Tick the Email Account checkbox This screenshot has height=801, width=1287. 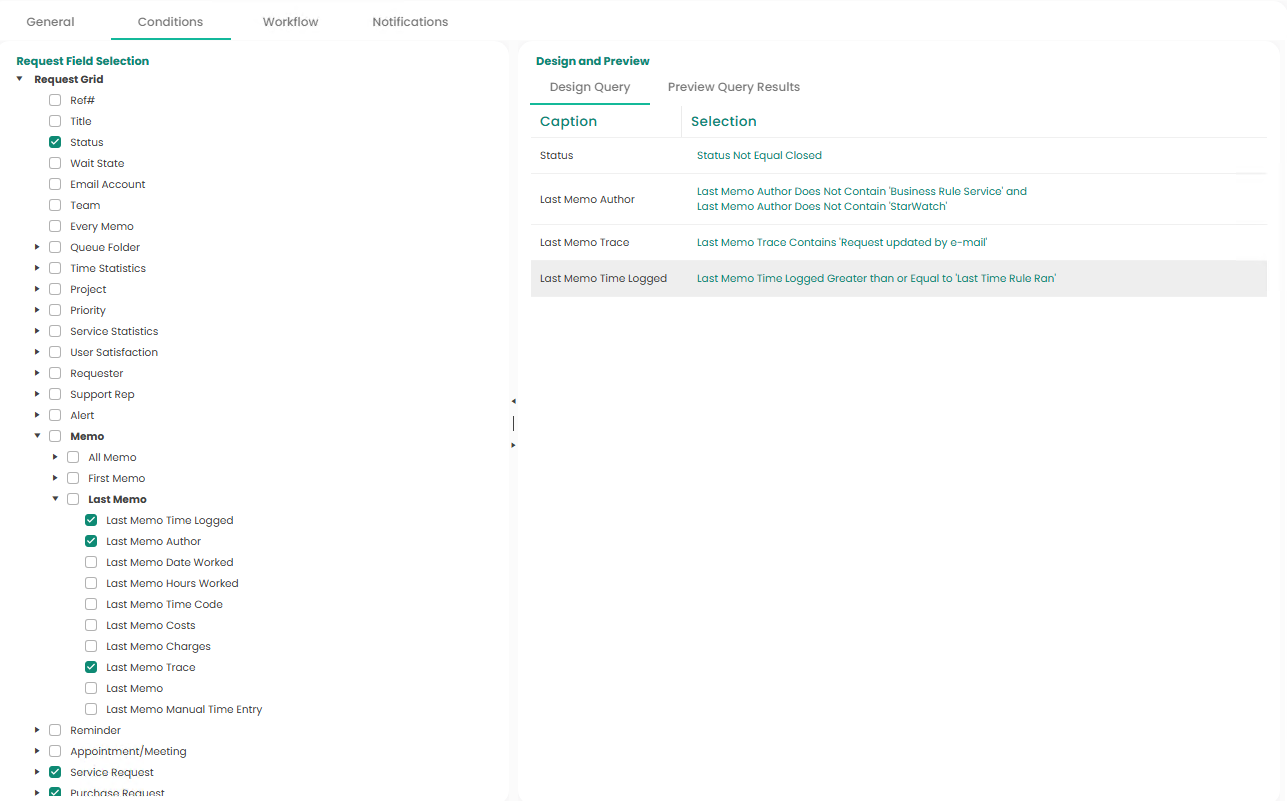tap(55, 184)
